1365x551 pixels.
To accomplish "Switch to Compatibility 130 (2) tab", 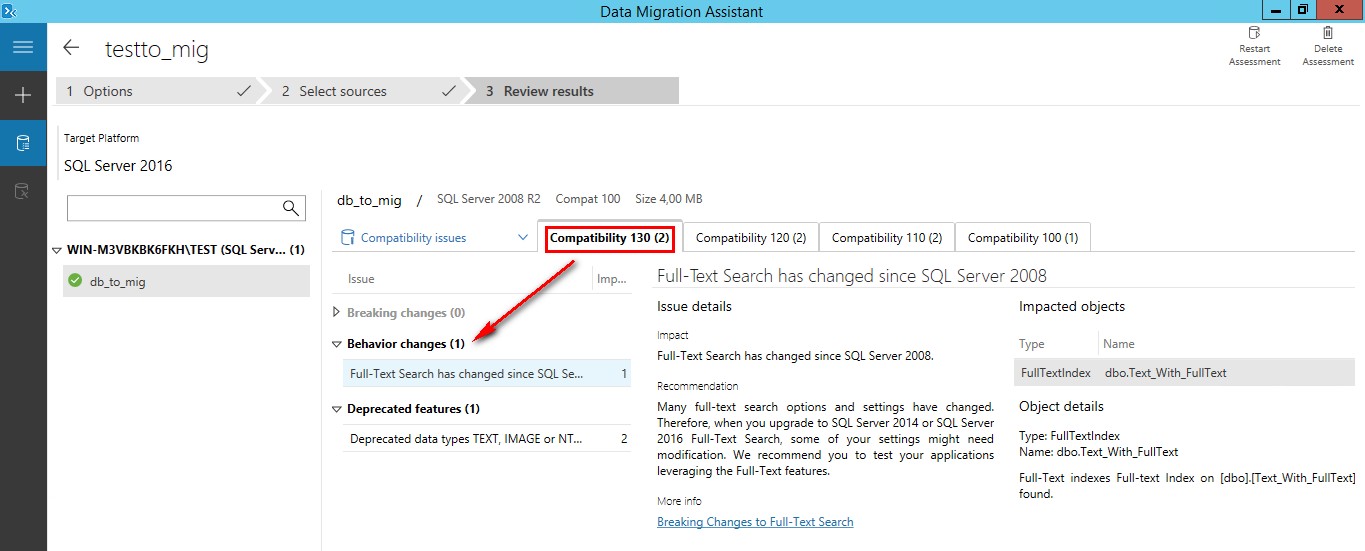I will tap(609, 238).
